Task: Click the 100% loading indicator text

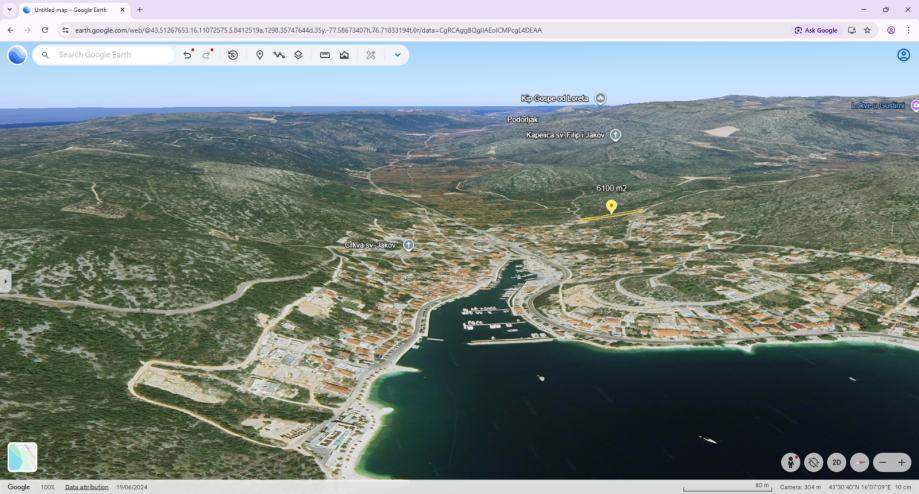Action: (47, 487)
